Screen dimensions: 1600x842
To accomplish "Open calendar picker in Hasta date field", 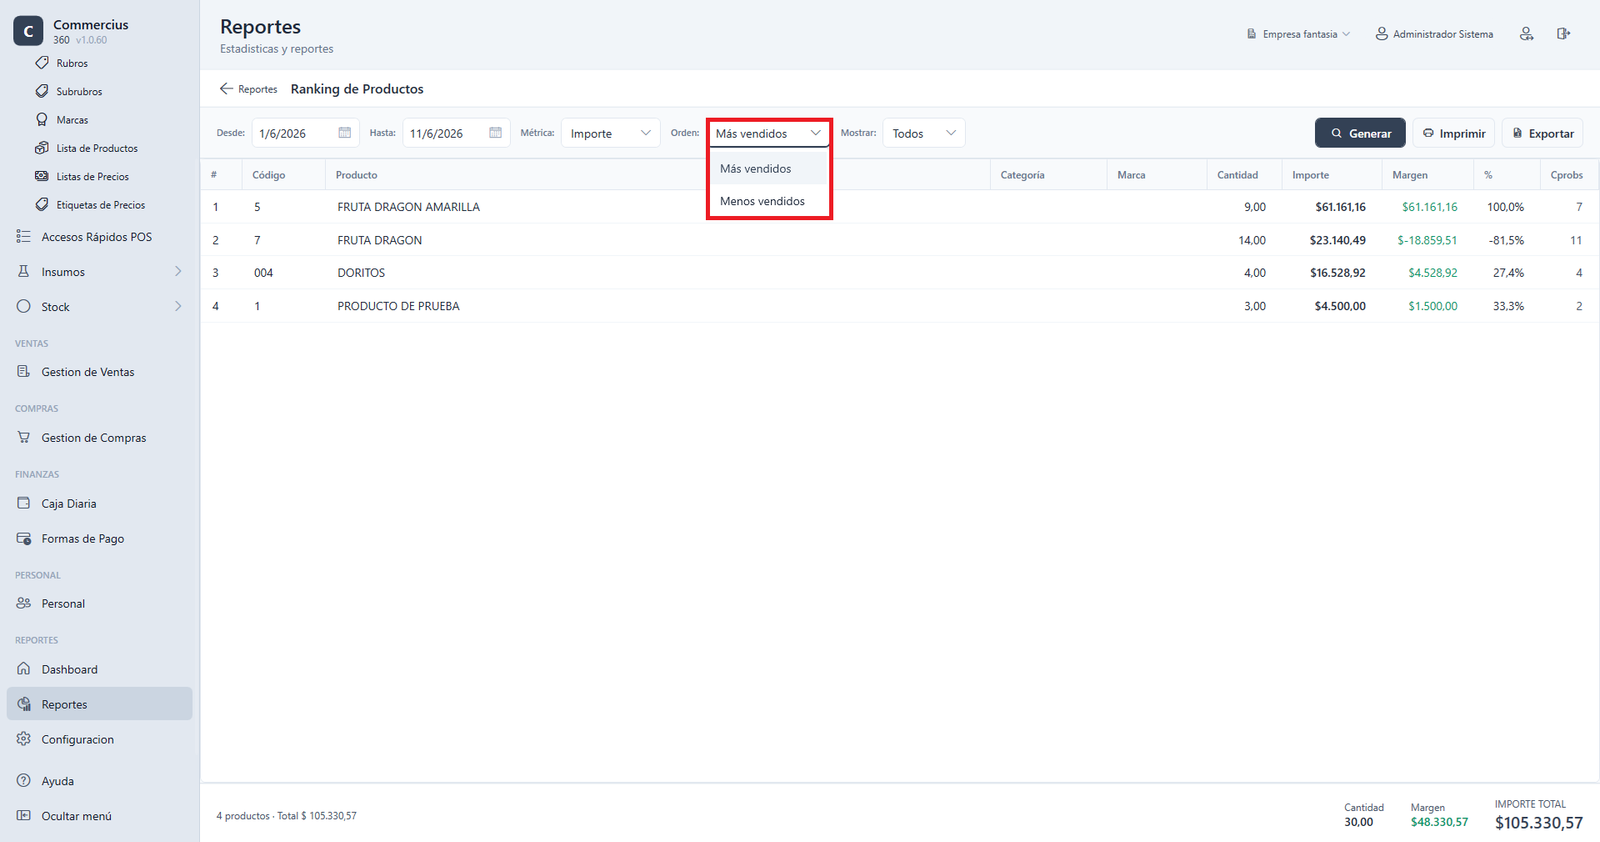I will click(495, 133).
